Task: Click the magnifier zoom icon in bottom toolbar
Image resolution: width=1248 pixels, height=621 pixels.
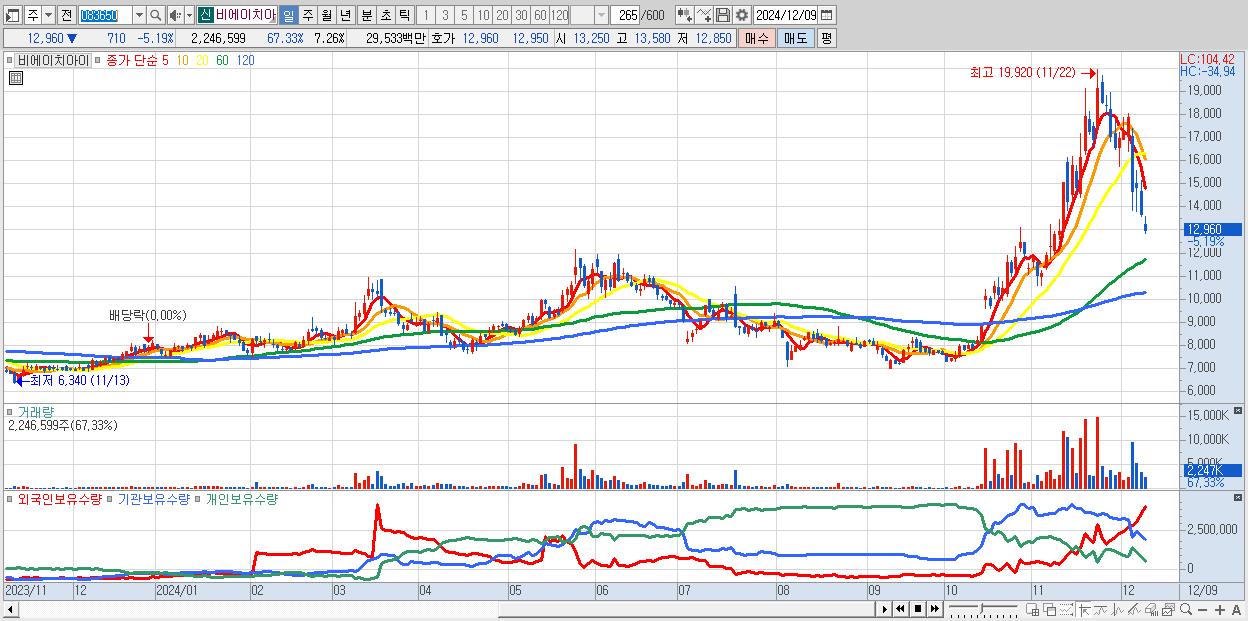Action: pyautogui.click(x=1186, y=609)
